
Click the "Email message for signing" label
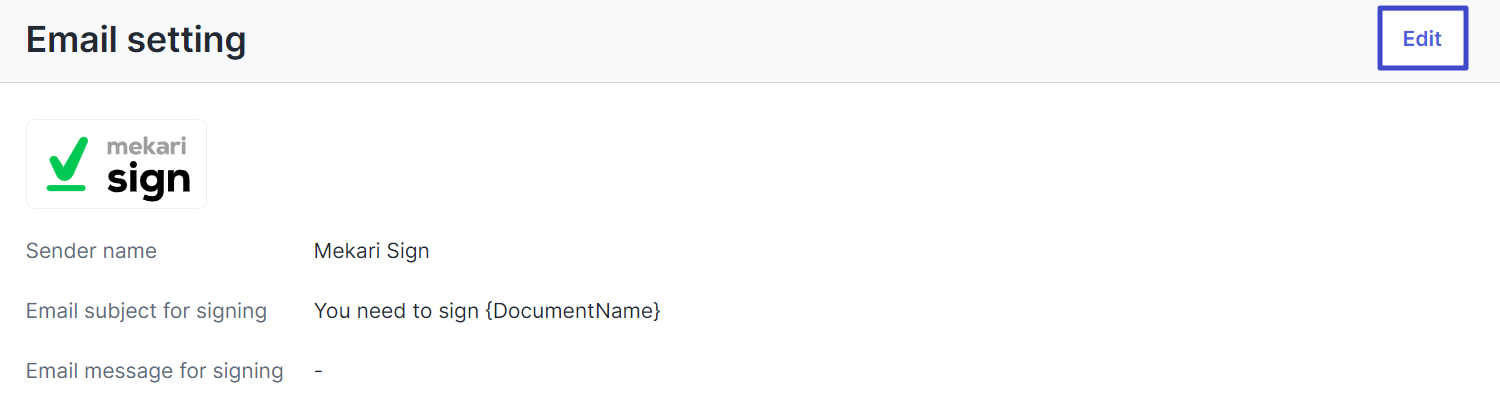154,371
